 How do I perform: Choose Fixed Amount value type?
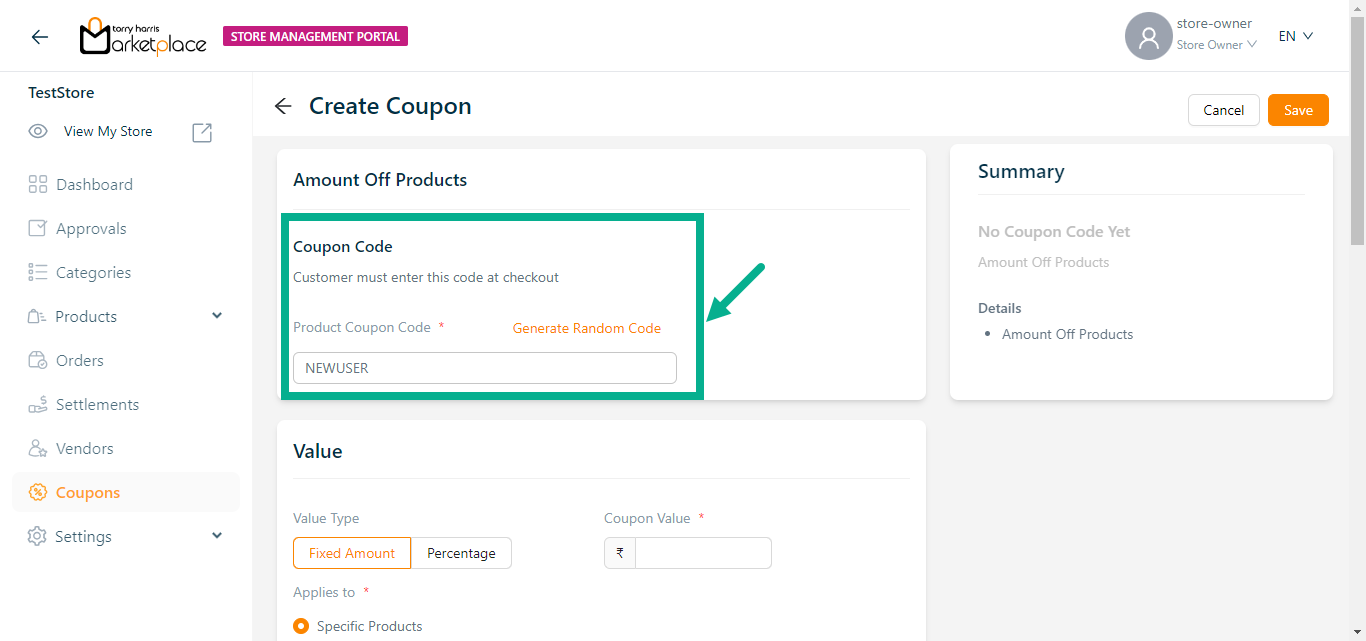352,553
